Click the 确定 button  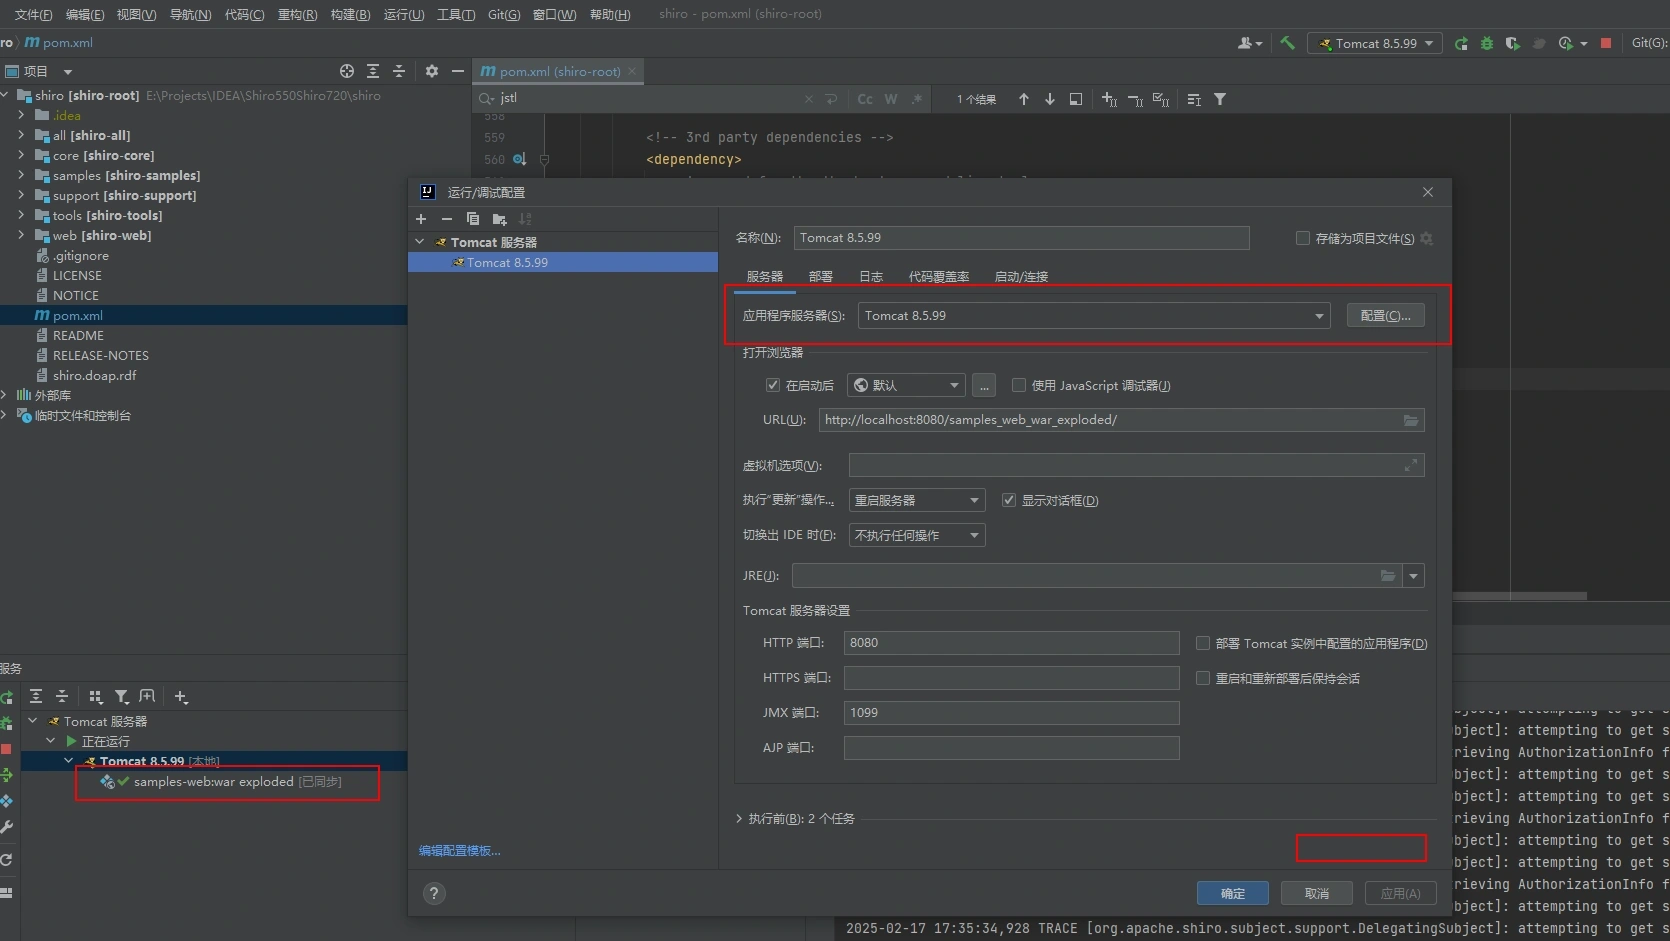(x=1232, y=893)
